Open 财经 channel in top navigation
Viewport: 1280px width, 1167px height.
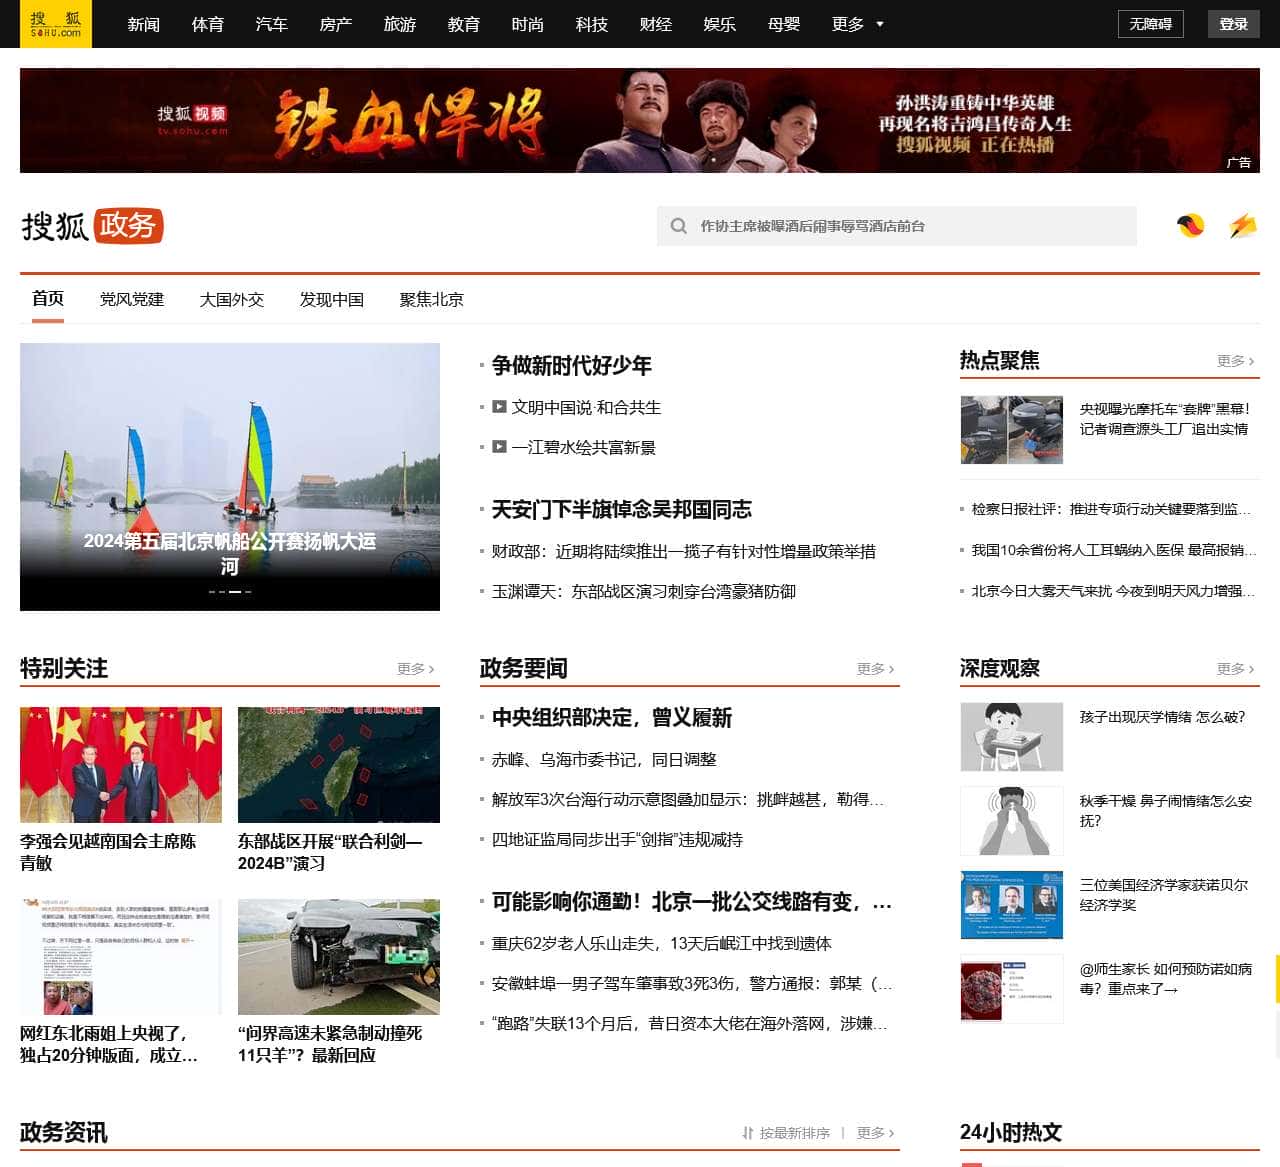click(656, 24)
